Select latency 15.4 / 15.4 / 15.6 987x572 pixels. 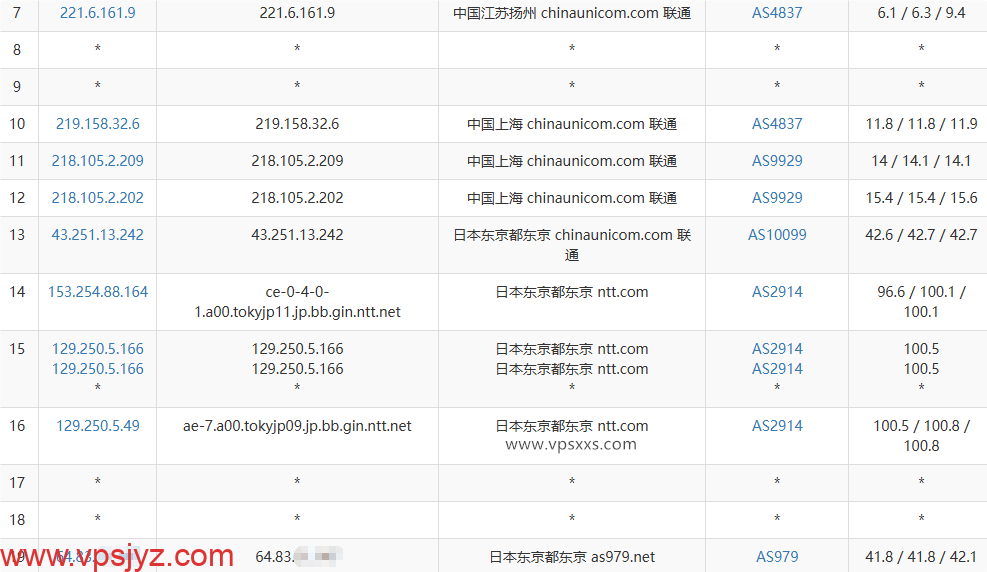(921, 198)
